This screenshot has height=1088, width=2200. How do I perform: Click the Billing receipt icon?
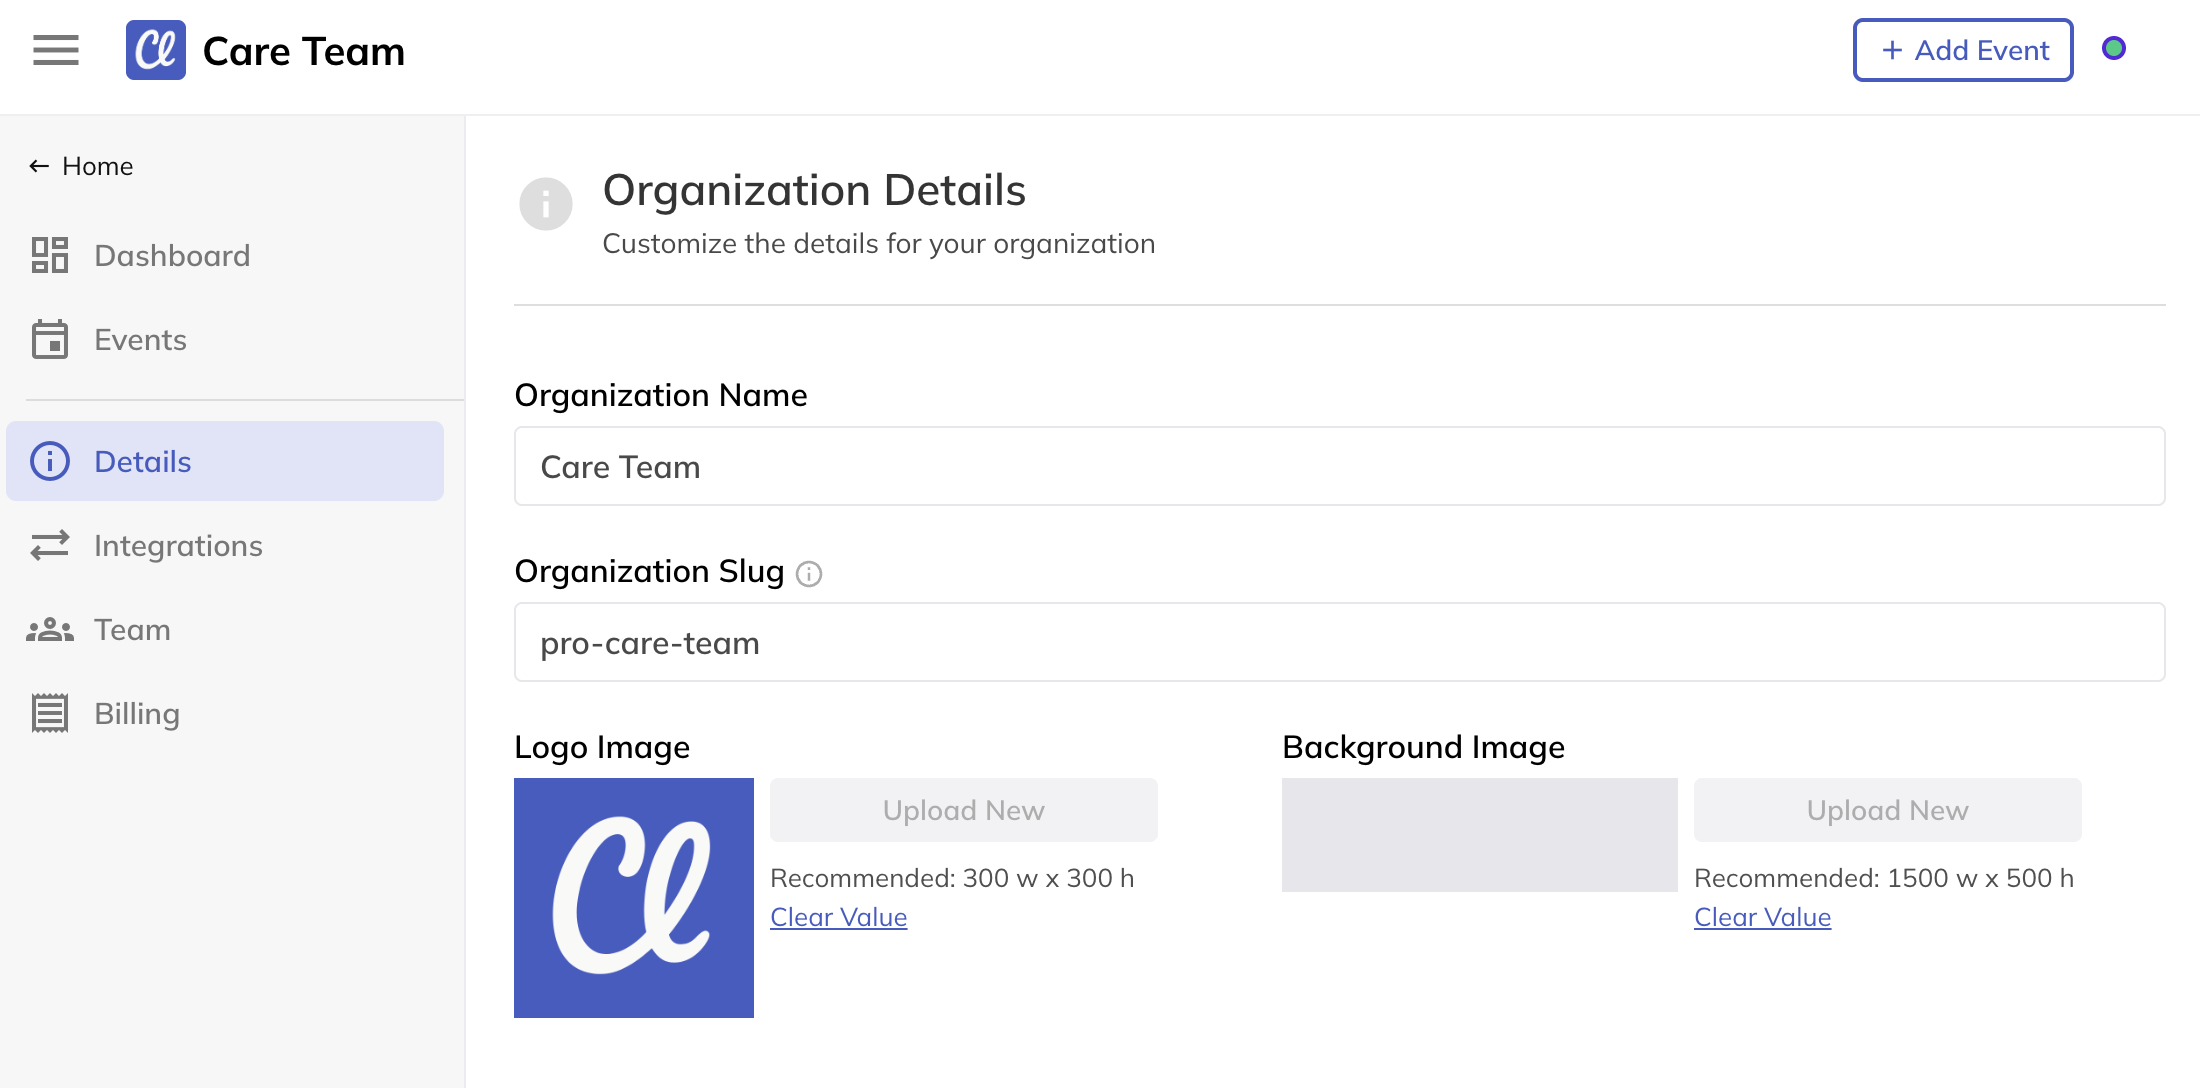pos(49,713)
